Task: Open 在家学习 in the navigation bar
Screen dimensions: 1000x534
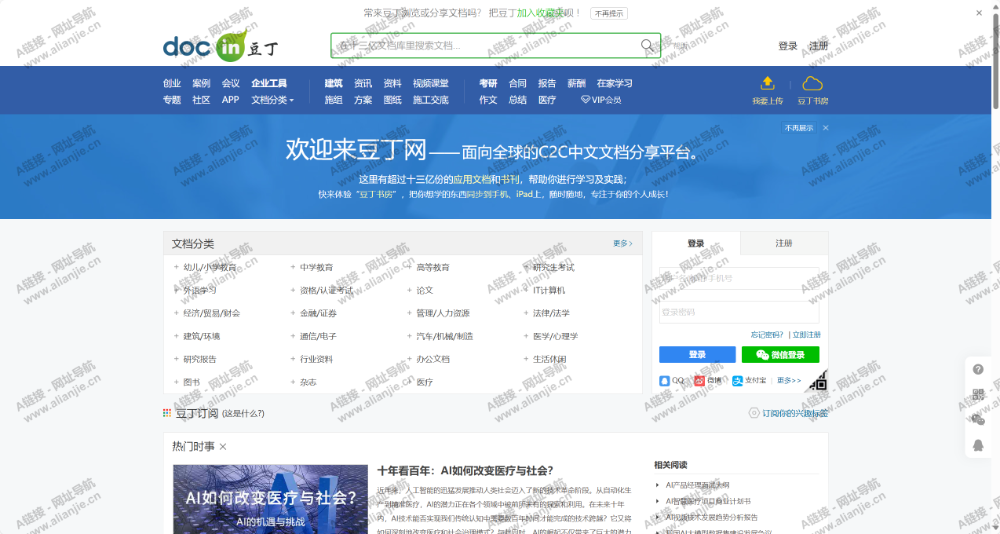Action: [x=614, y=83]
